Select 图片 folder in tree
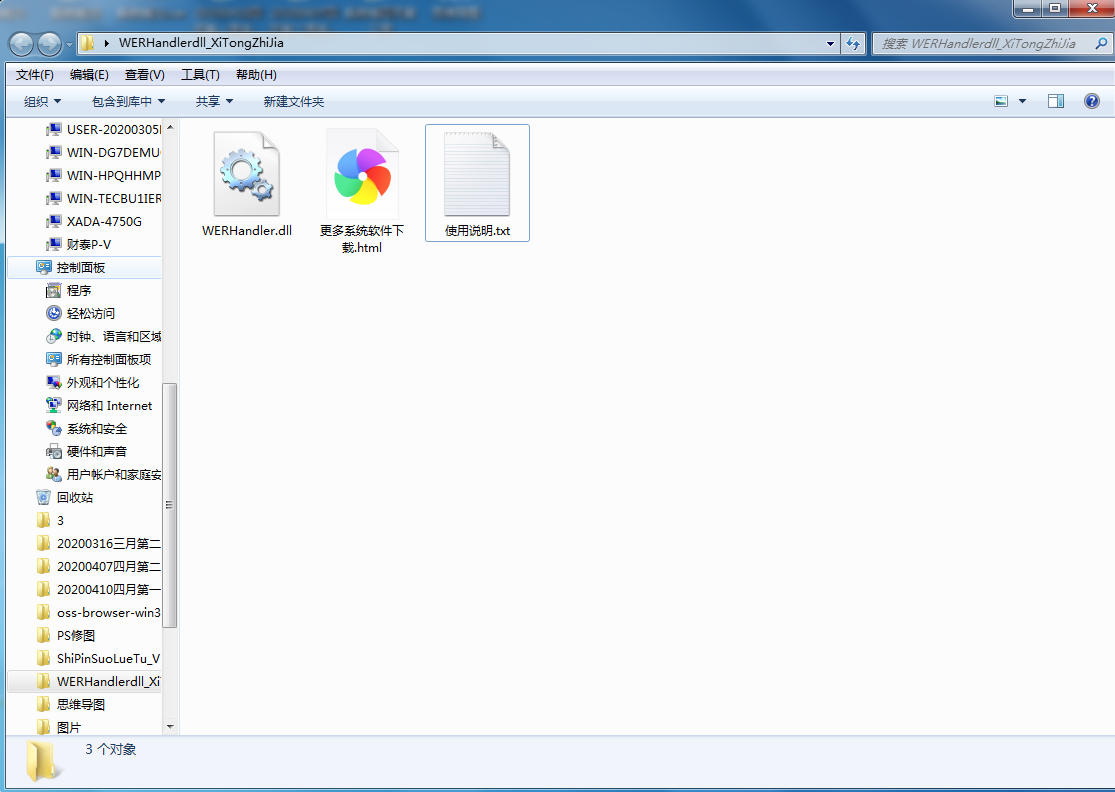 click(58, 727)
